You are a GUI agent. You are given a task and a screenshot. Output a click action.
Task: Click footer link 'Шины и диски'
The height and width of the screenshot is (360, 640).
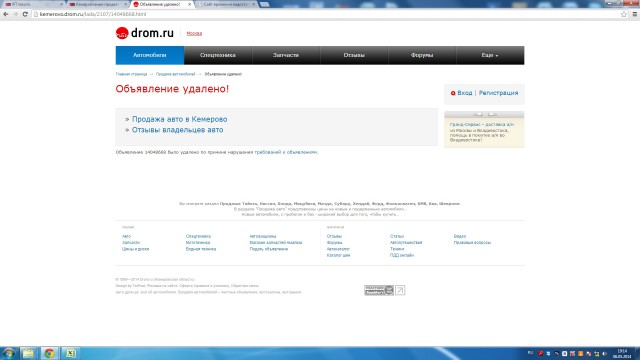[x=136, y=249]
